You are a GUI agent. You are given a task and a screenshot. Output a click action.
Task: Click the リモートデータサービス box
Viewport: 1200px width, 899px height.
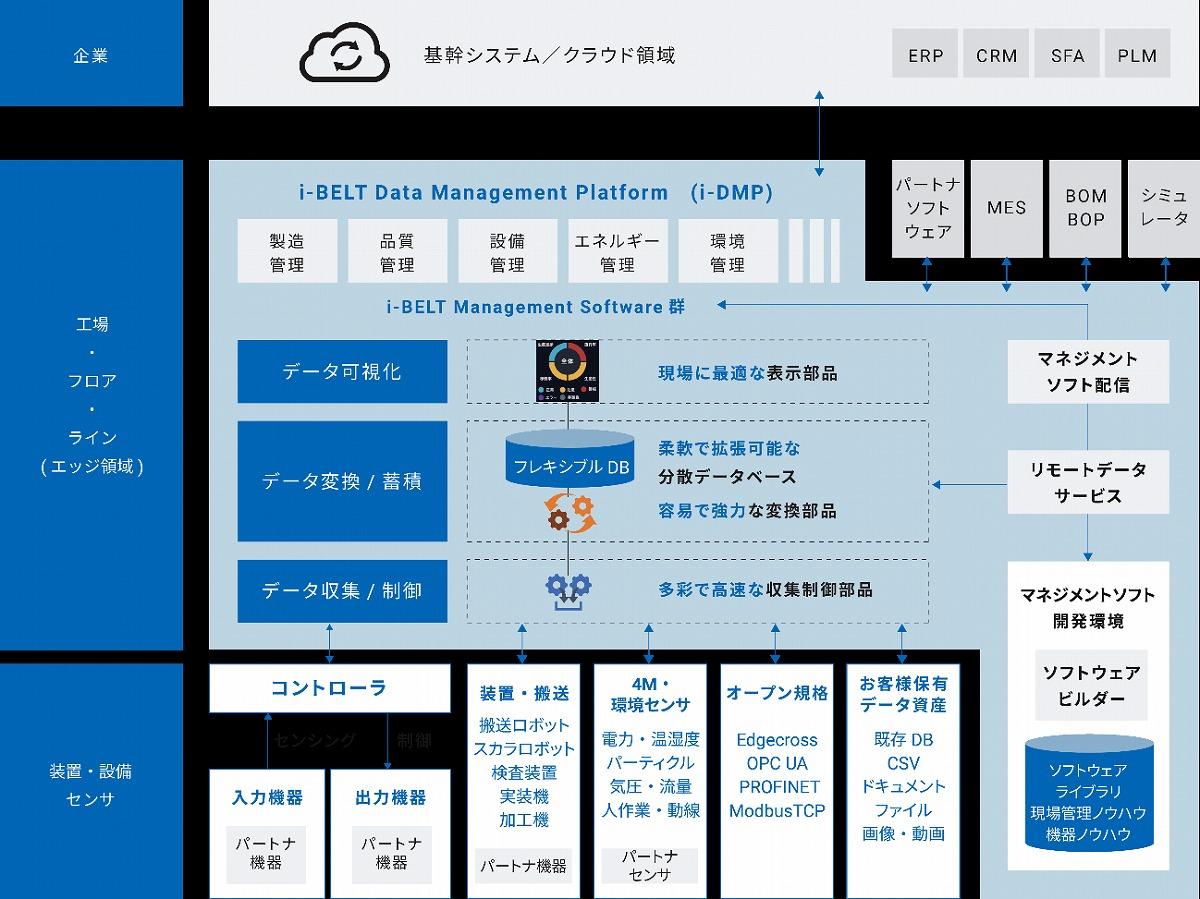(1088, 482)
